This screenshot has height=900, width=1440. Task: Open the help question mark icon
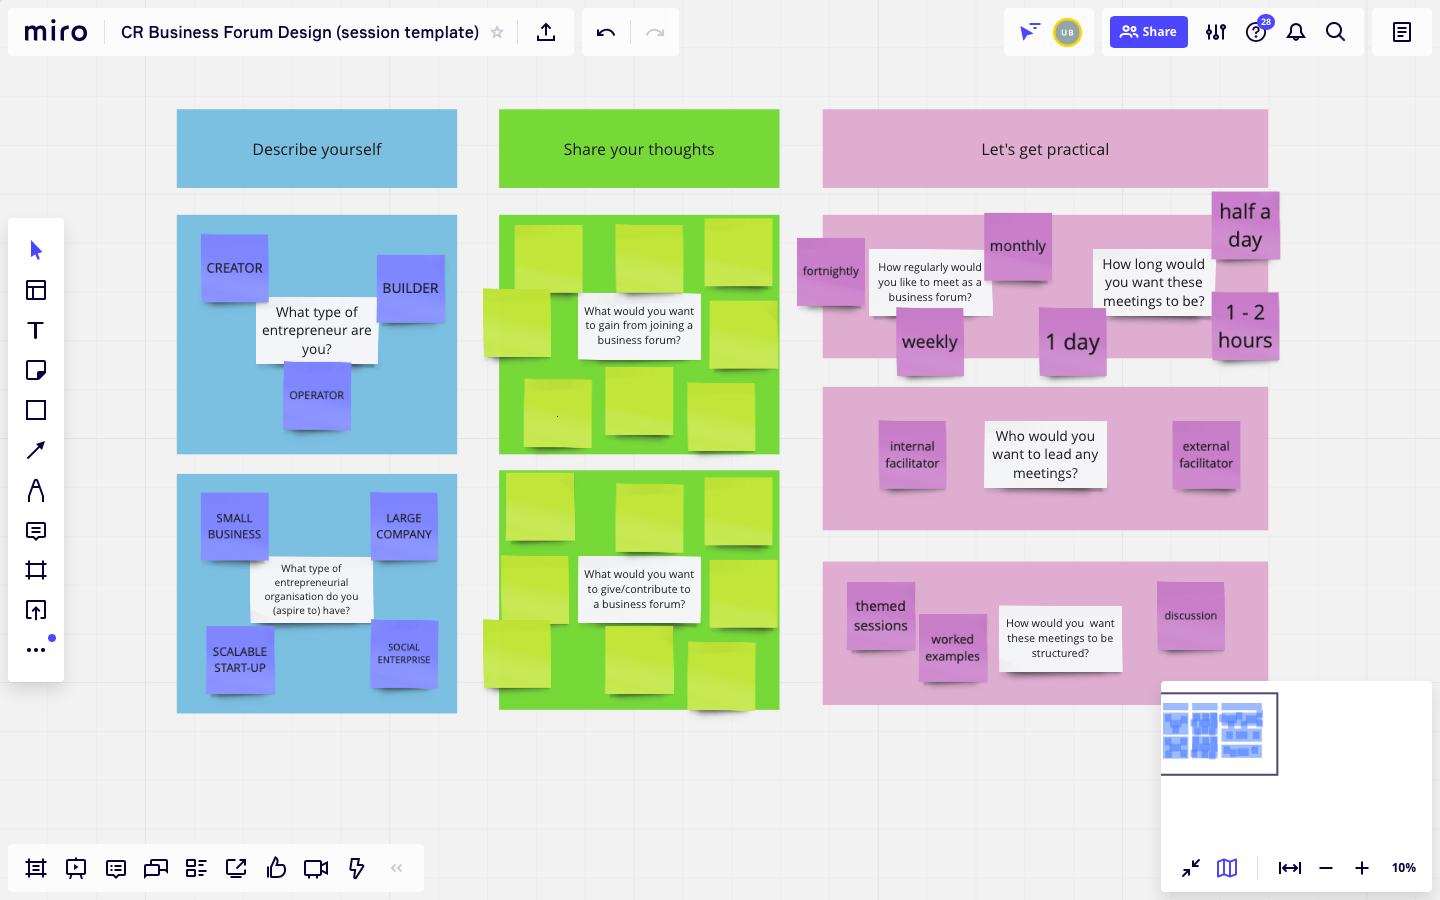1256,32
